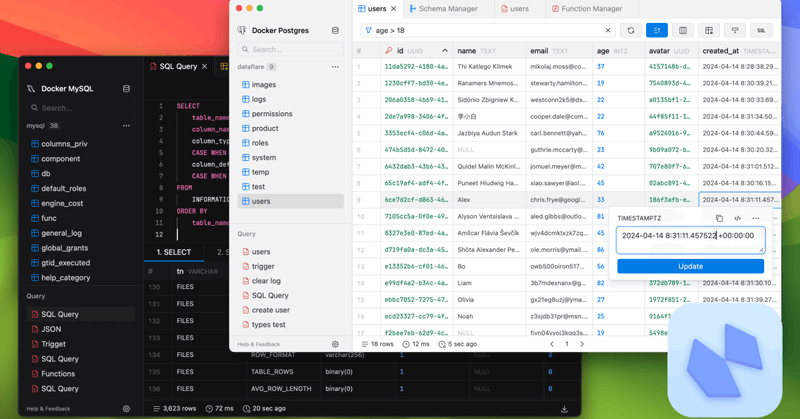Close the users table tab
Viewport: 800px width, 419px height.
click(x=393, y=9)
